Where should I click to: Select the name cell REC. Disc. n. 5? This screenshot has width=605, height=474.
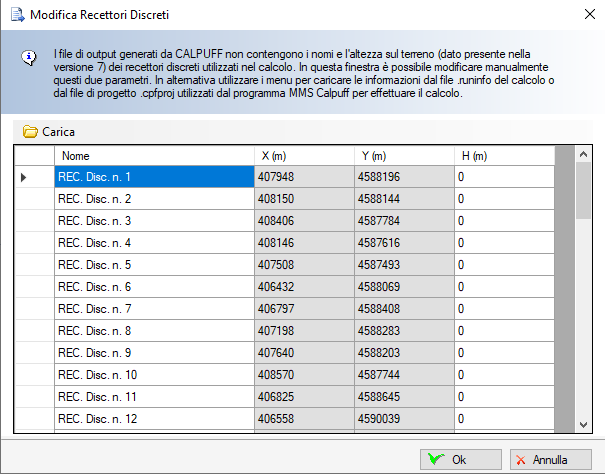[x=154, y=265]
